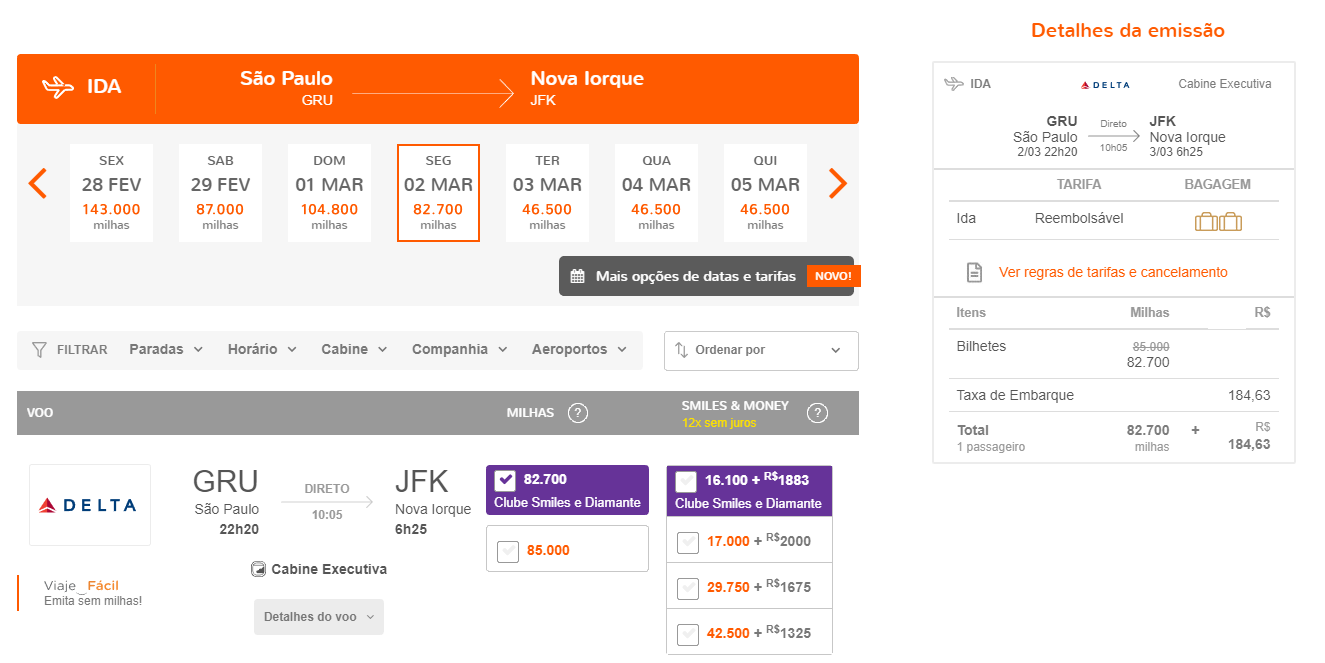Click the next dates right arrow
The height and width of the screenshot is (663, 1325).
pyautogui.click(x=838, y=184)
